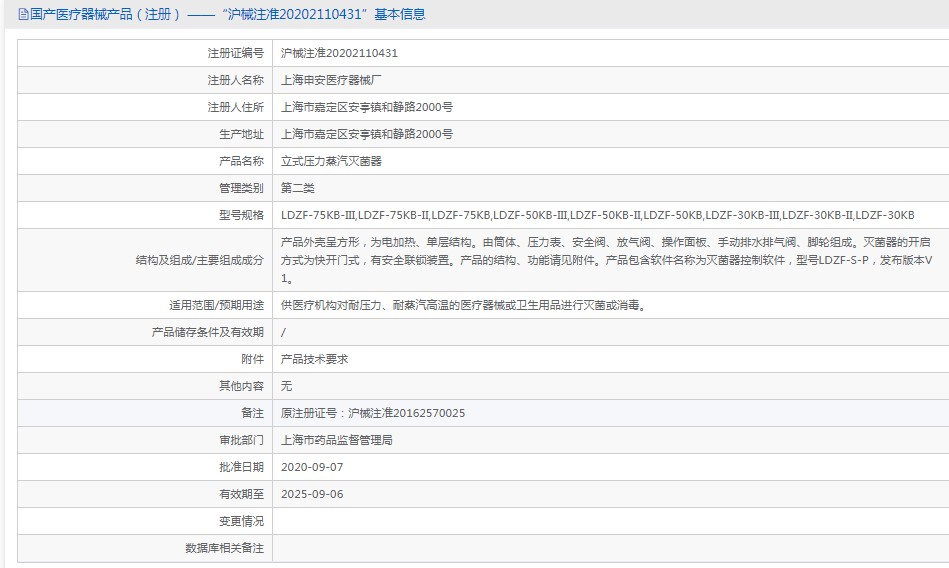The height and width of the screenshot is (568, 949).
Task: Click the 其他内容 label
Action: click(x=241, y=386)
